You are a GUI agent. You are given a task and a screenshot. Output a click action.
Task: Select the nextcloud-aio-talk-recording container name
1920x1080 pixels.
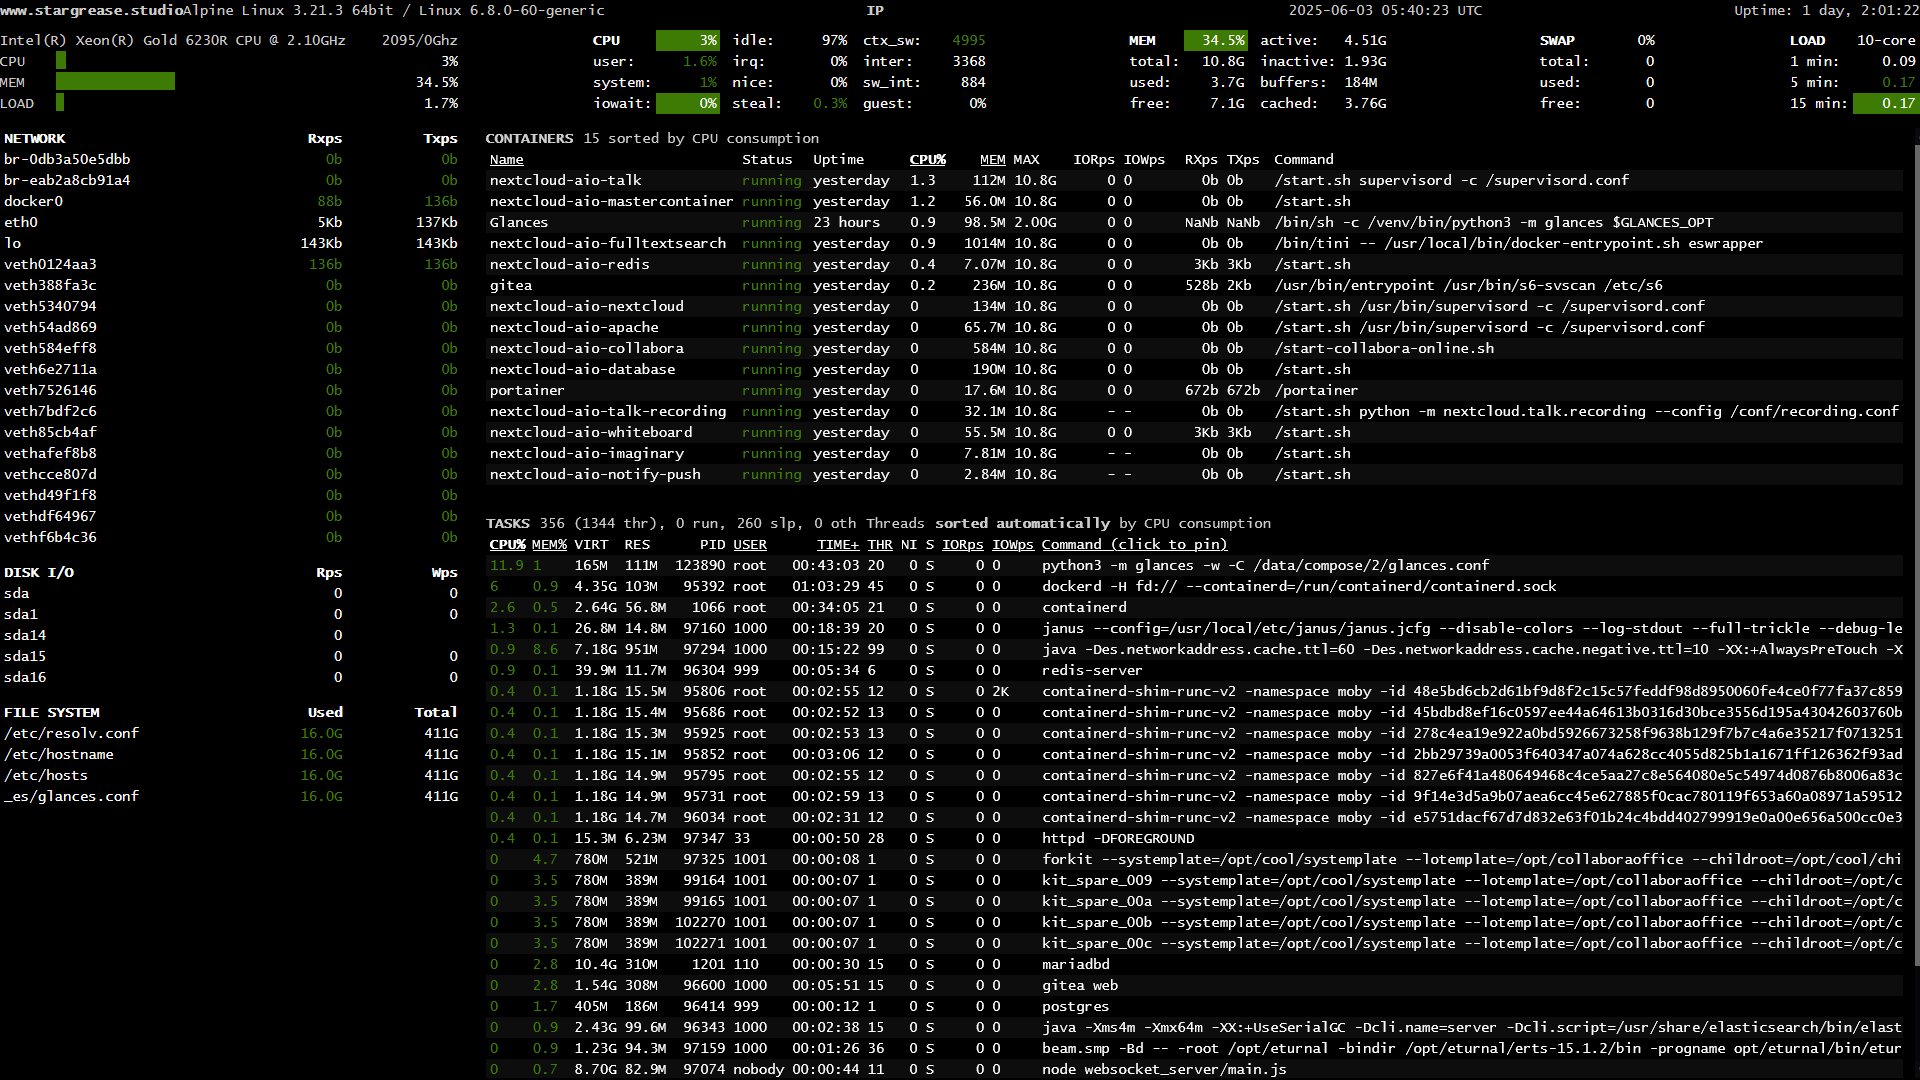tap(608, 412)
